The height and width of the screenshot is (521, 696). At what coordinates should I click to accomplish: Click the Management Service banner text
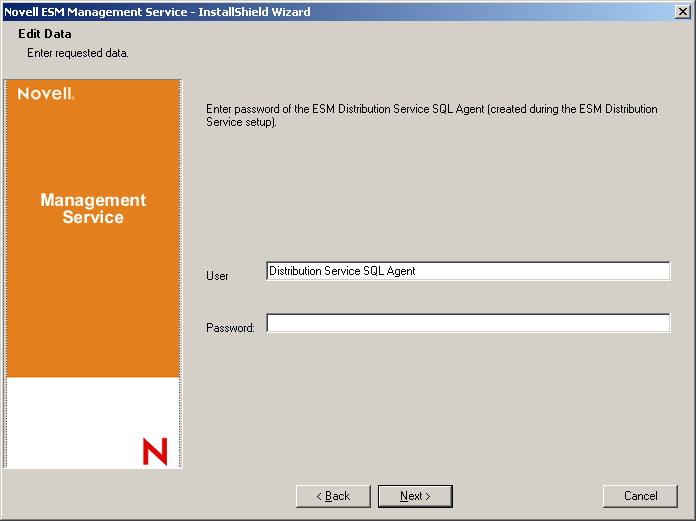click(93, 209)
